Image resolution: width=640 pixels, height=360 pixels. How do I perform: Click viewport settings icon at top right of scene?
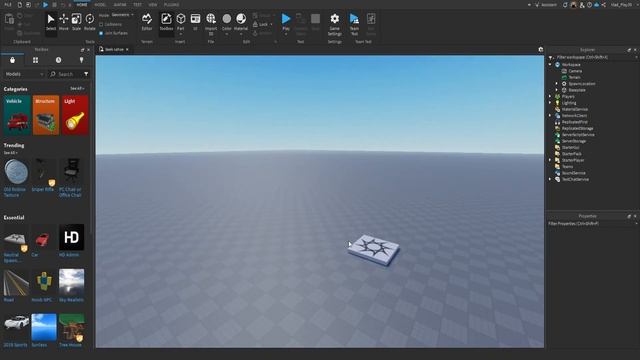coord(541,49)
